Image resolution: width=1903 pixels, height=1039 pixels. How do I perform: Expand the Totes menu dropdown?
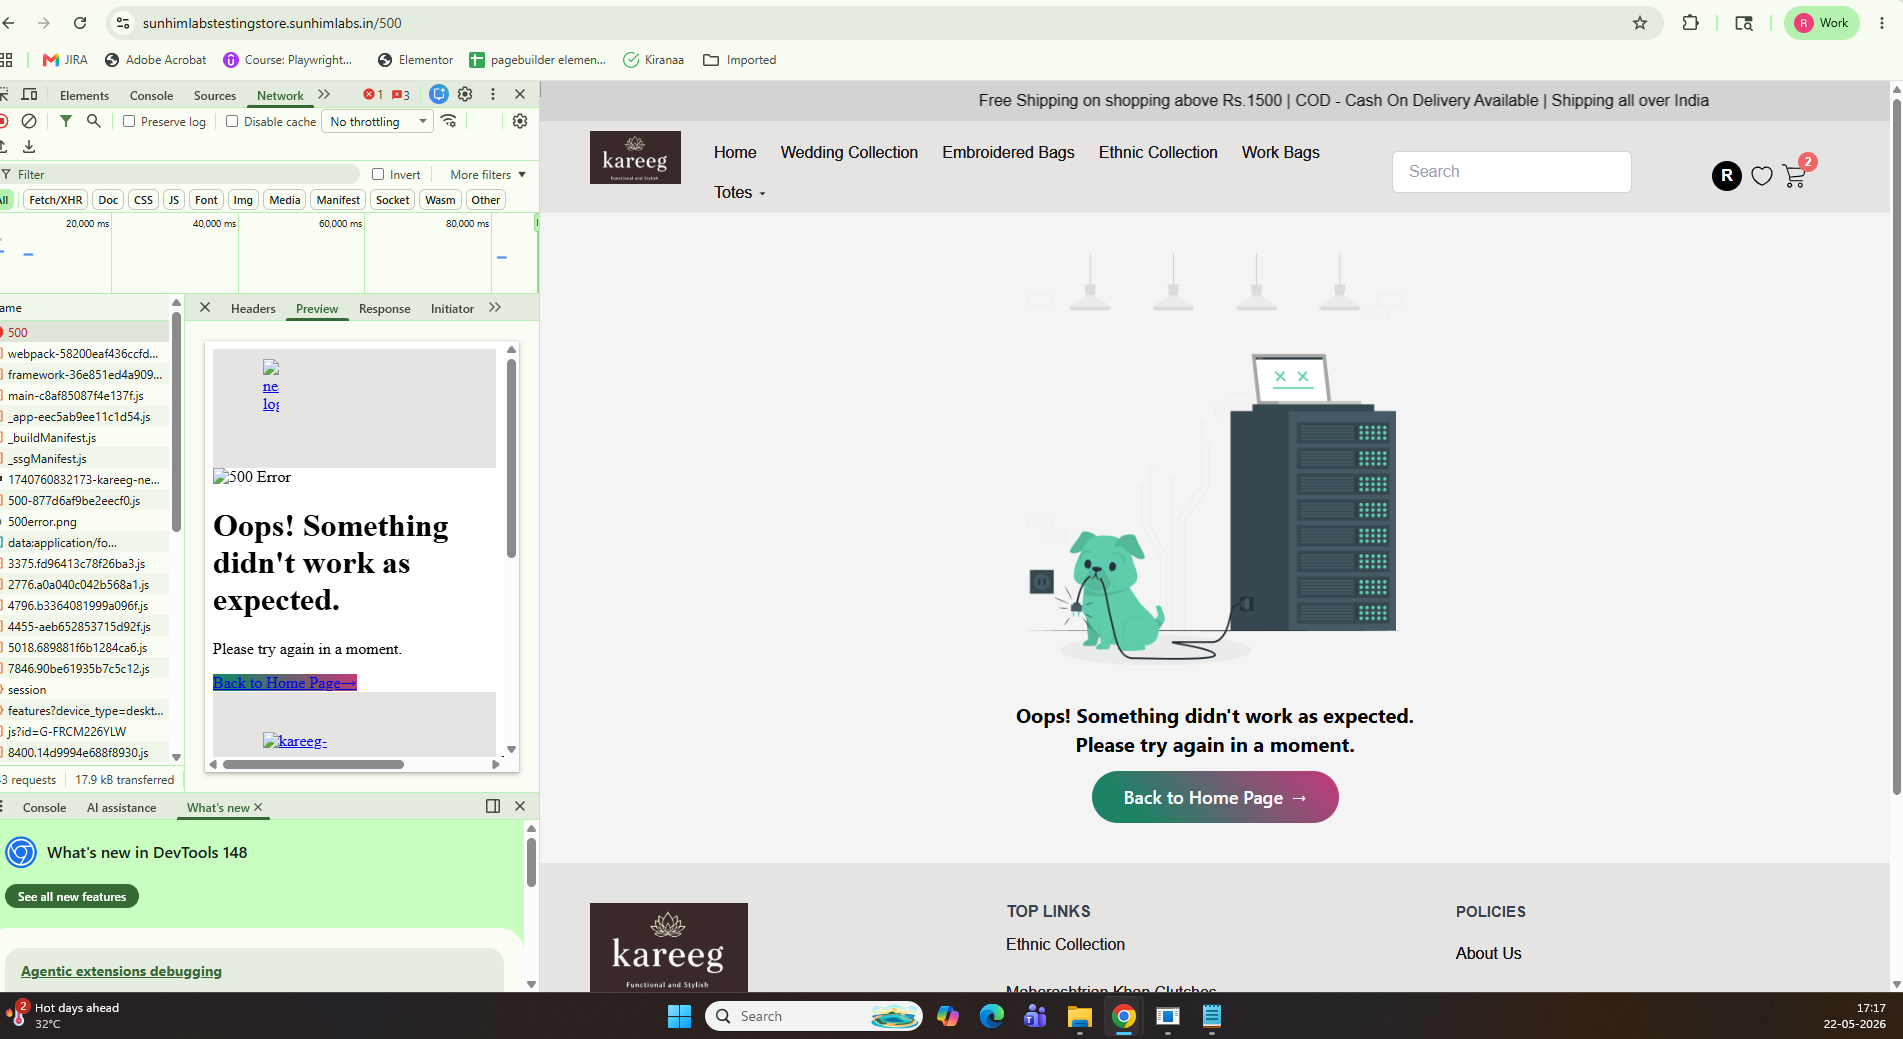pyautogui.click(x=740, y=193)
